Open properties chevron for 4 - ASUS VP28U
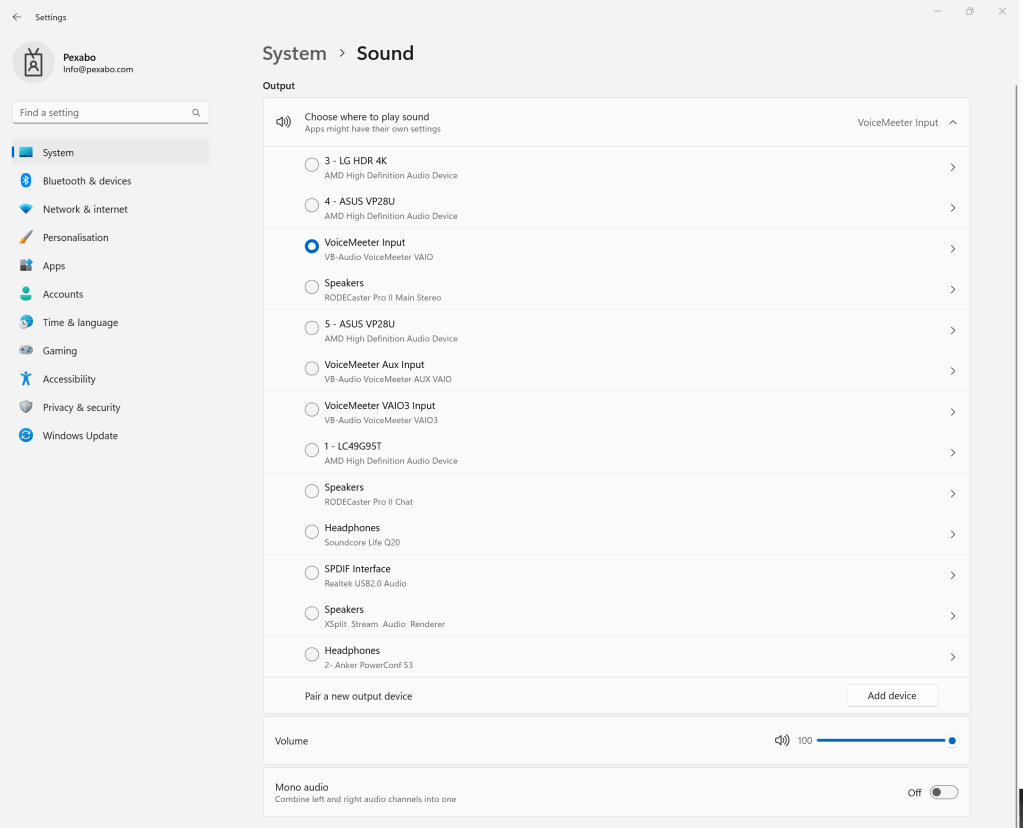 pyautogui.click(x=953, y=208)
